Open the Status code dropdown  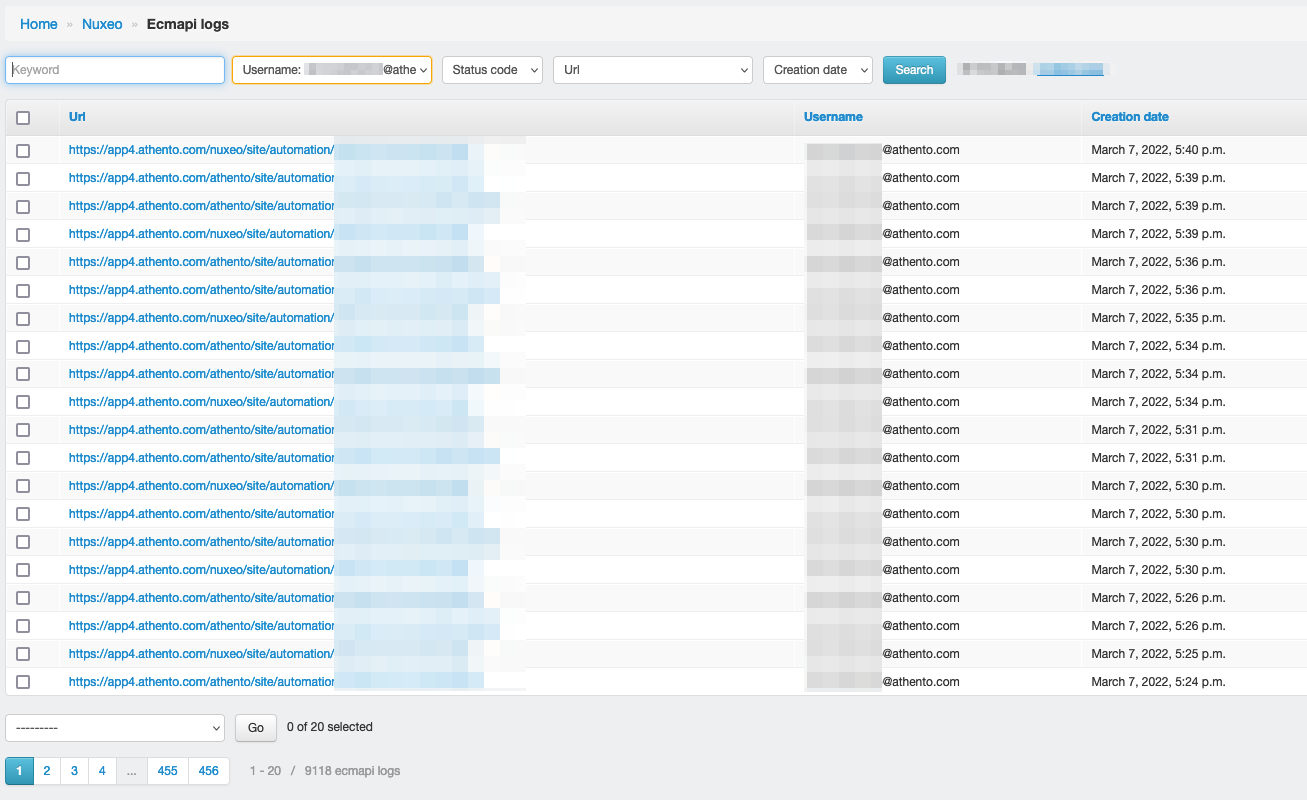tap(492, 70)
